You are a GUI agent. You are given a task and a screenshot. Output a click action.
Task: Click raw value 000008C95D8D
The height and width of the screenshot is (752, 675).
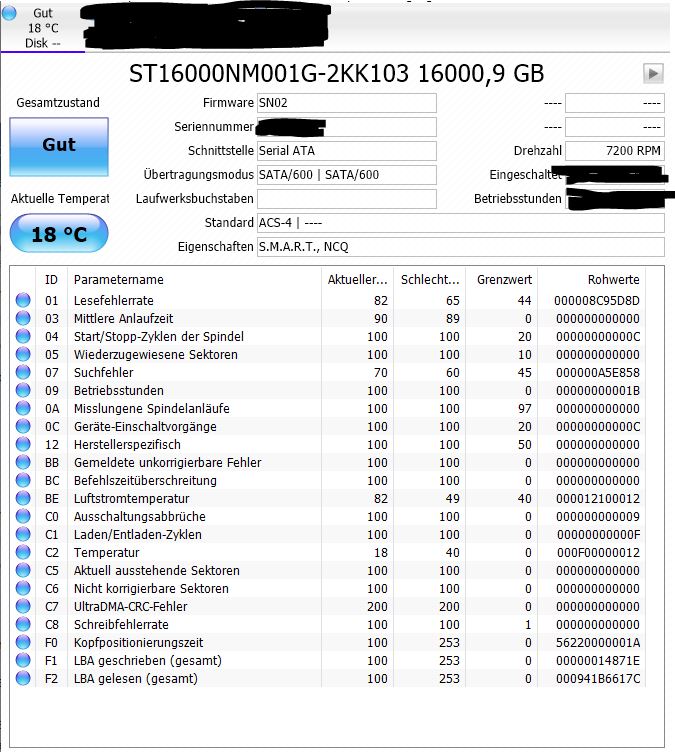point(597,301)
